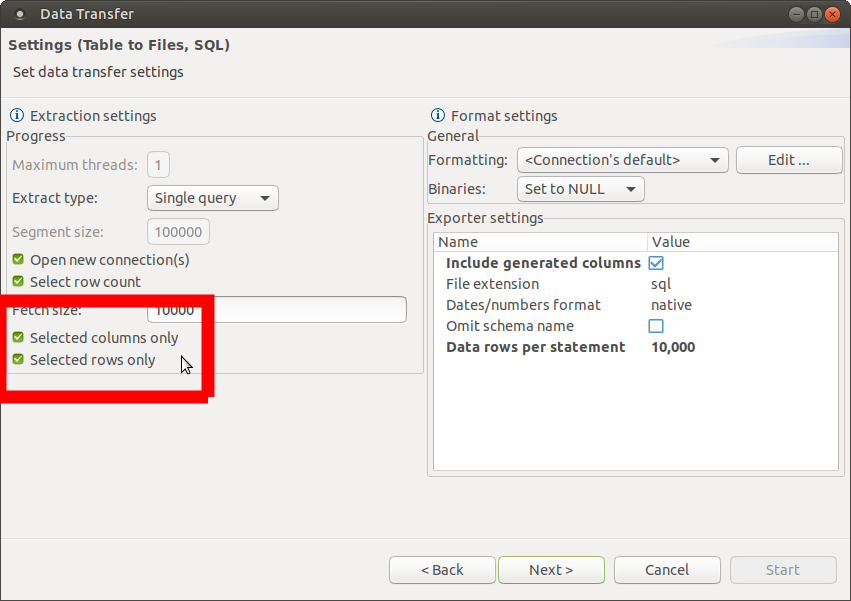
Task: Click the Data Transfer title bar application icon
Action: click(x=19, y=13)
